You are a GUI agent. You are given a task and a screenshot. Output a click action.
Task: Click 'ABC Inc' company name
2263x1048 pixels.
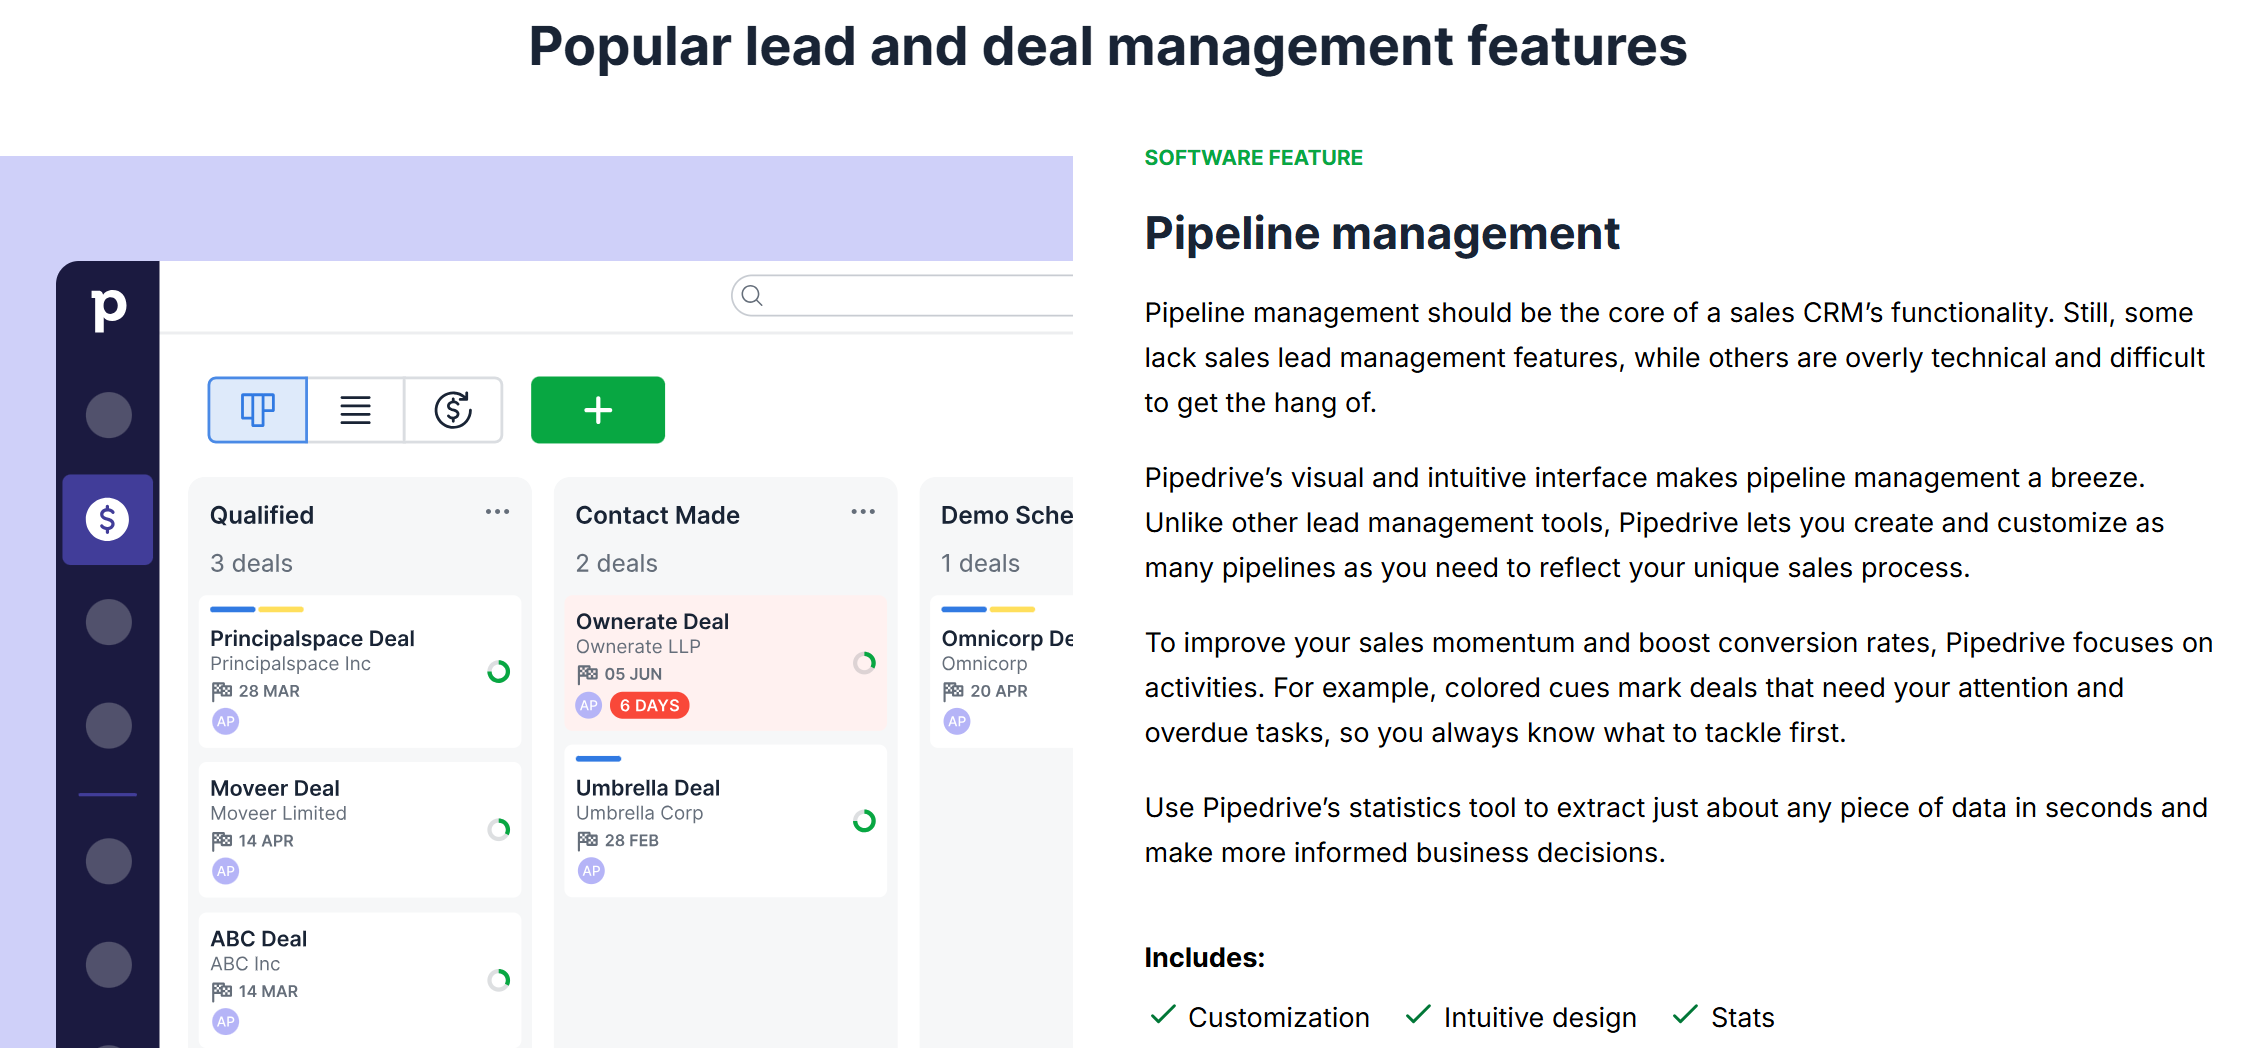245,964
